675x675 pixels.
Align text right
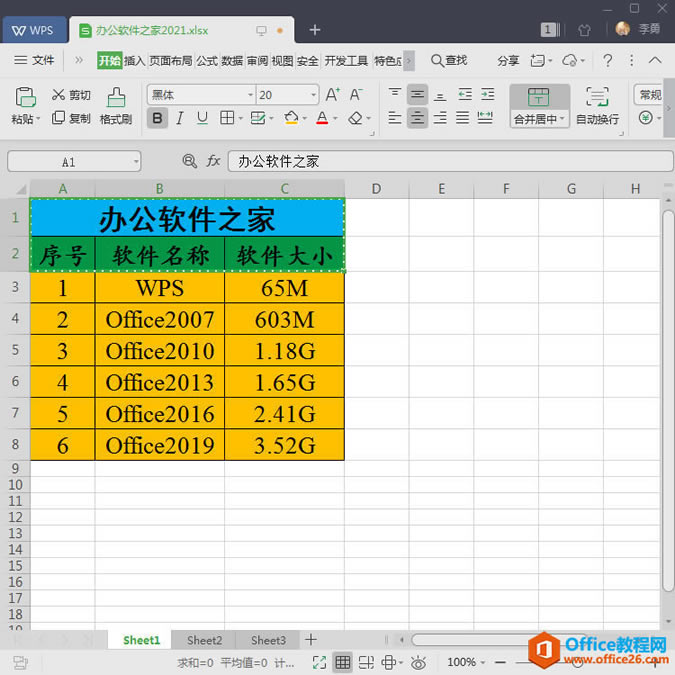click(440, 118)
